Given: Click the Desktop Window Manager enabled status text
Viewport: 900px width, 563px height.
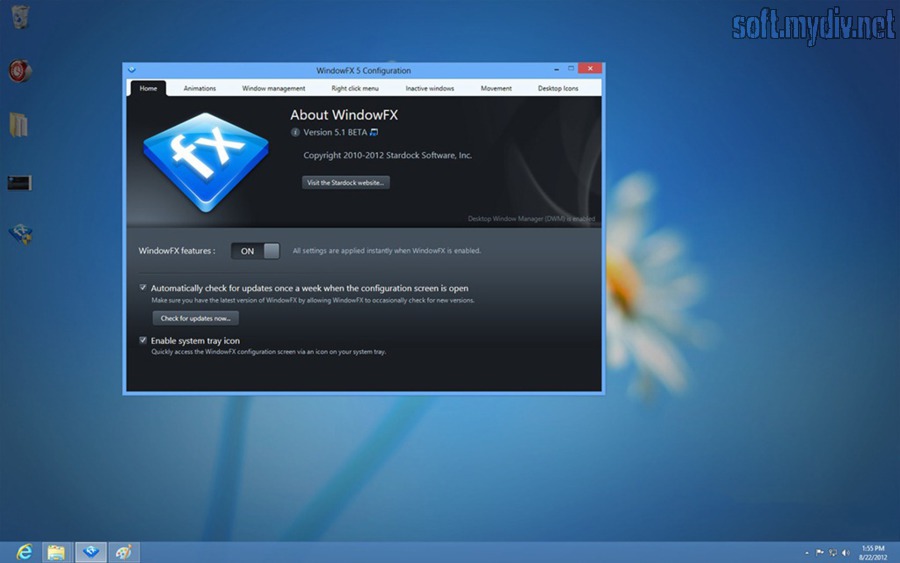Looking at the screenshot, I should click(x=532, y=219).
